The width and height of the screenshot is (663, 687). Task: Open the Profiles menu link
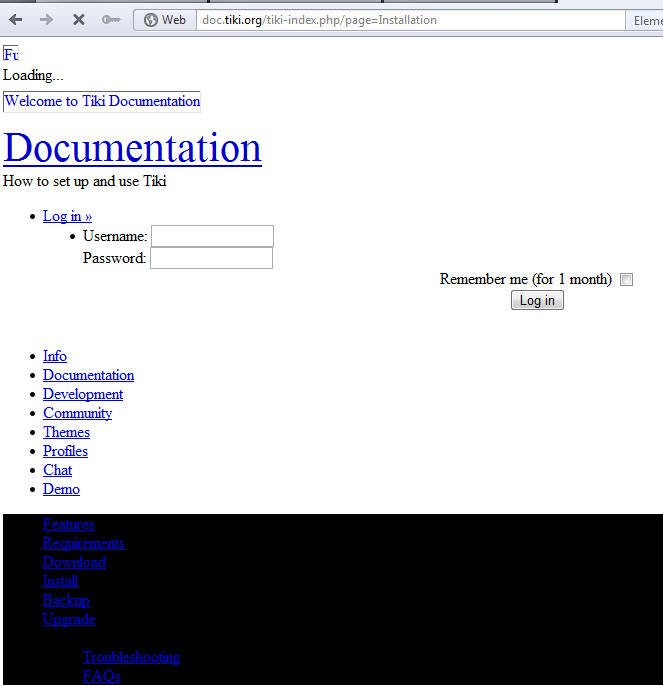pyautogui.click(x=65, y=451)
